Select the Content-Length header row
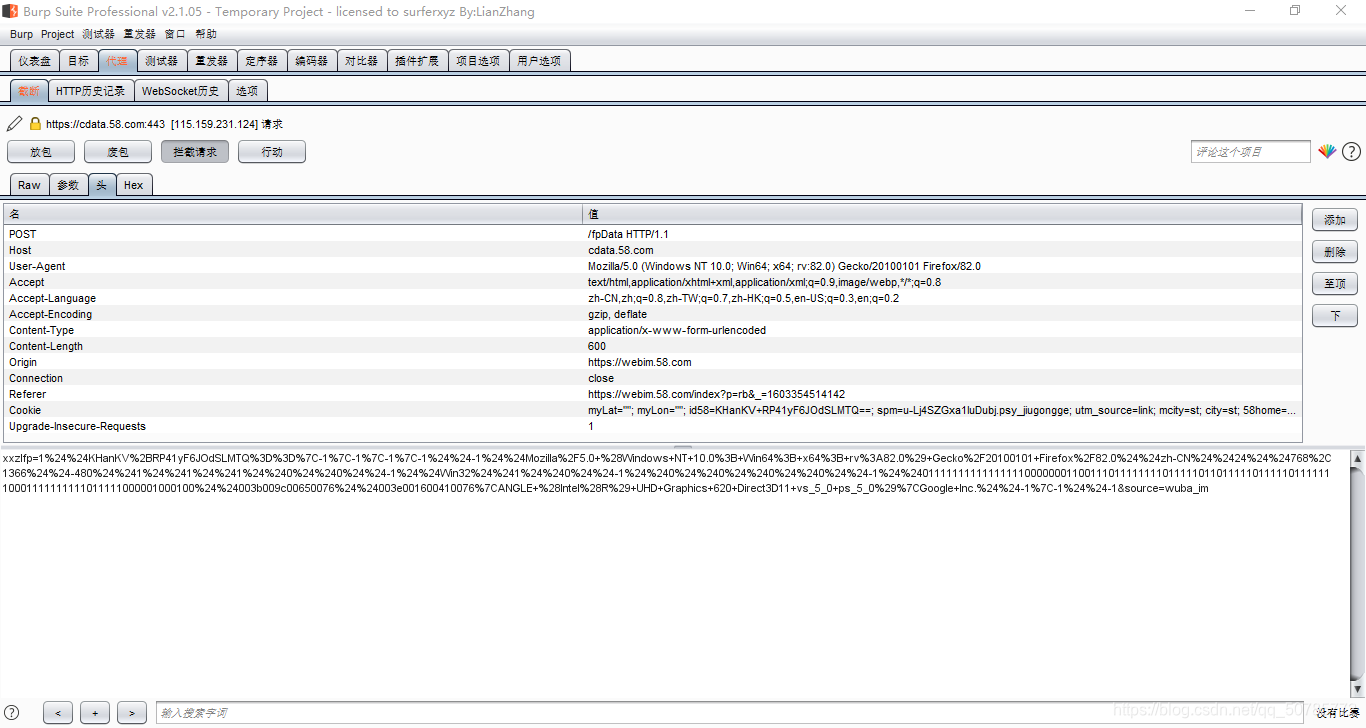The width and height of the screenshot is (1366, 728). tap(653, 346)
